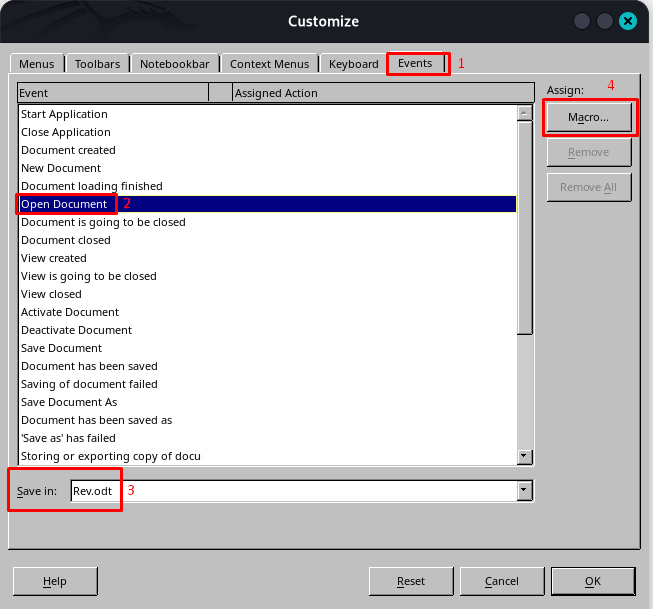The height and width of the screenshot is (609, 653).
Task: Expand the Save in dropdown arrow
Action: pyautogui.click(x=524, y=491)
